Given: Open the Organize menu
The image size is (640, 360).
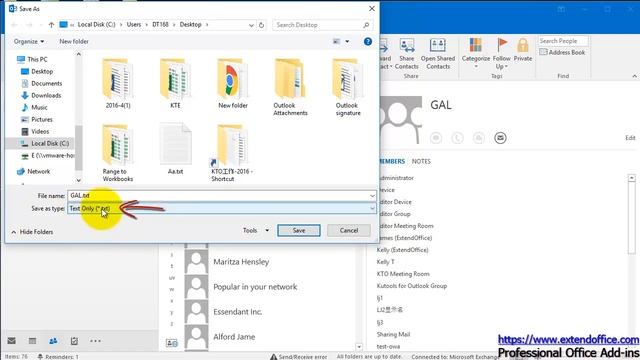Looking at the screenshot, I should [x=29, y=42].
